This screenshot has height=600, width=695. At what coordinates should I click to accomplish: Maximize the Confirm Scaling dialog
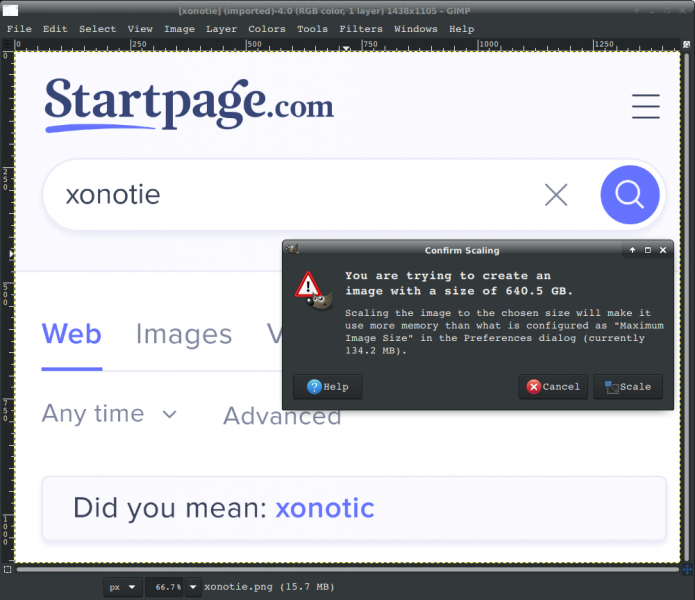click(x=648, y=250)
